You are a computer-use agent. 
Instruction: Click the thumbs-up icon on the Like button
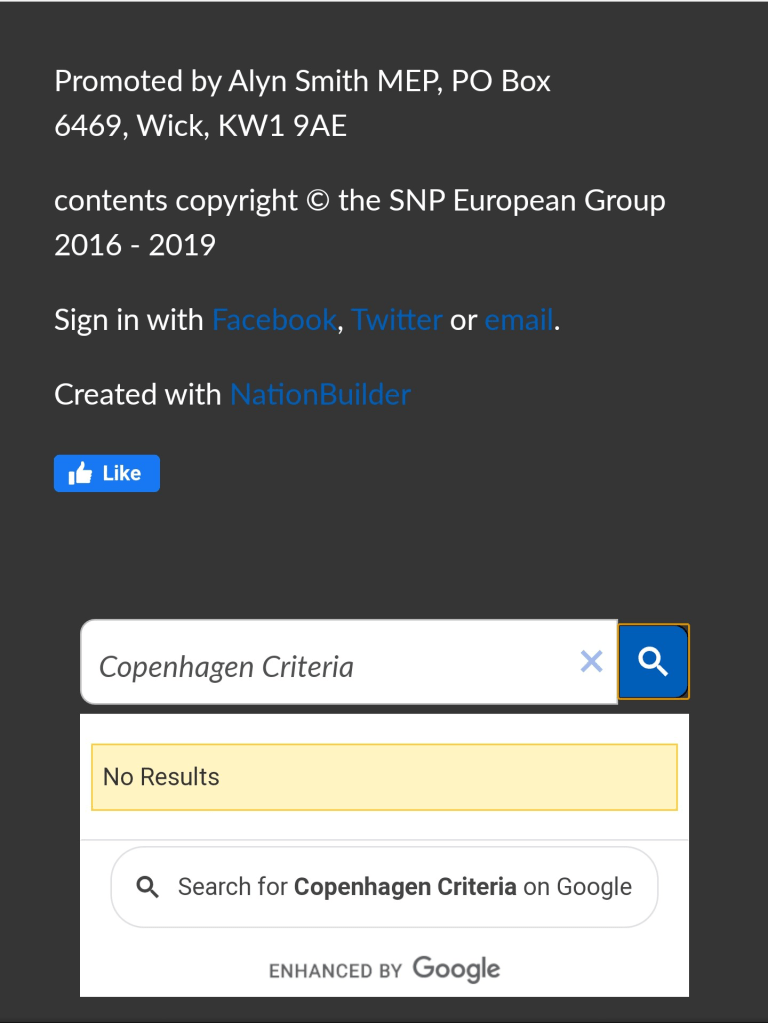pyautogui.click(x=80, y=474)
